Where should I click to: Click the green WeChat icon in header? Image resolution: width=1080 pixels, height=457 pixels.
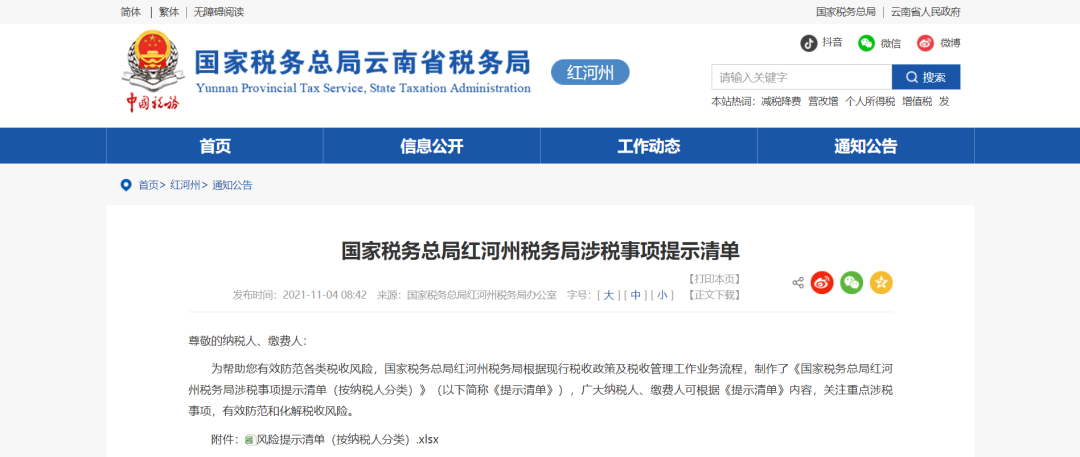pyautogui.click(x=866, y=43)
